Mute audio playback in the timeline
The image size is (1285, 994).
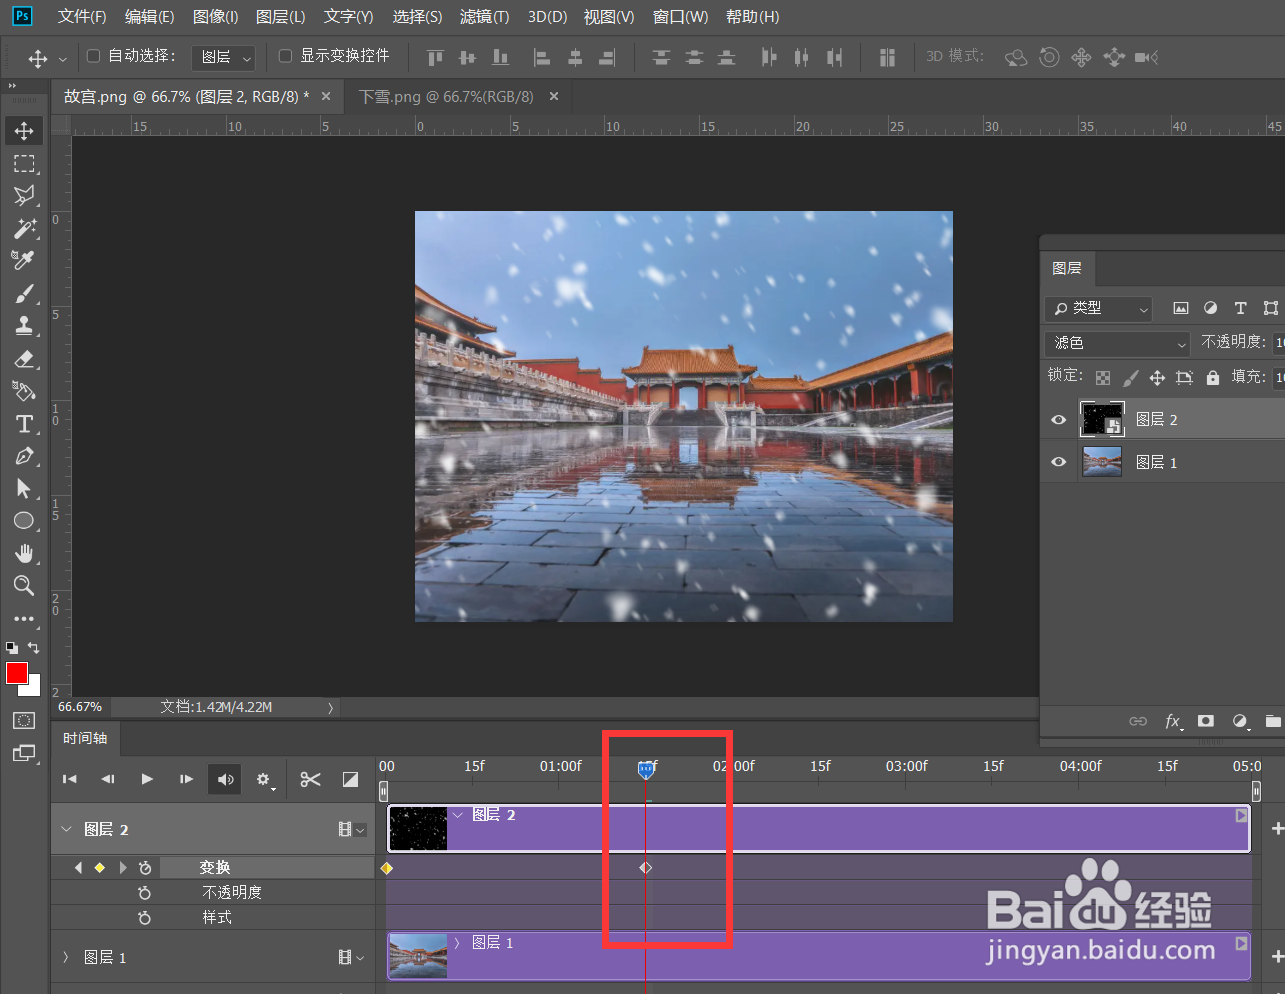point(224,779)
